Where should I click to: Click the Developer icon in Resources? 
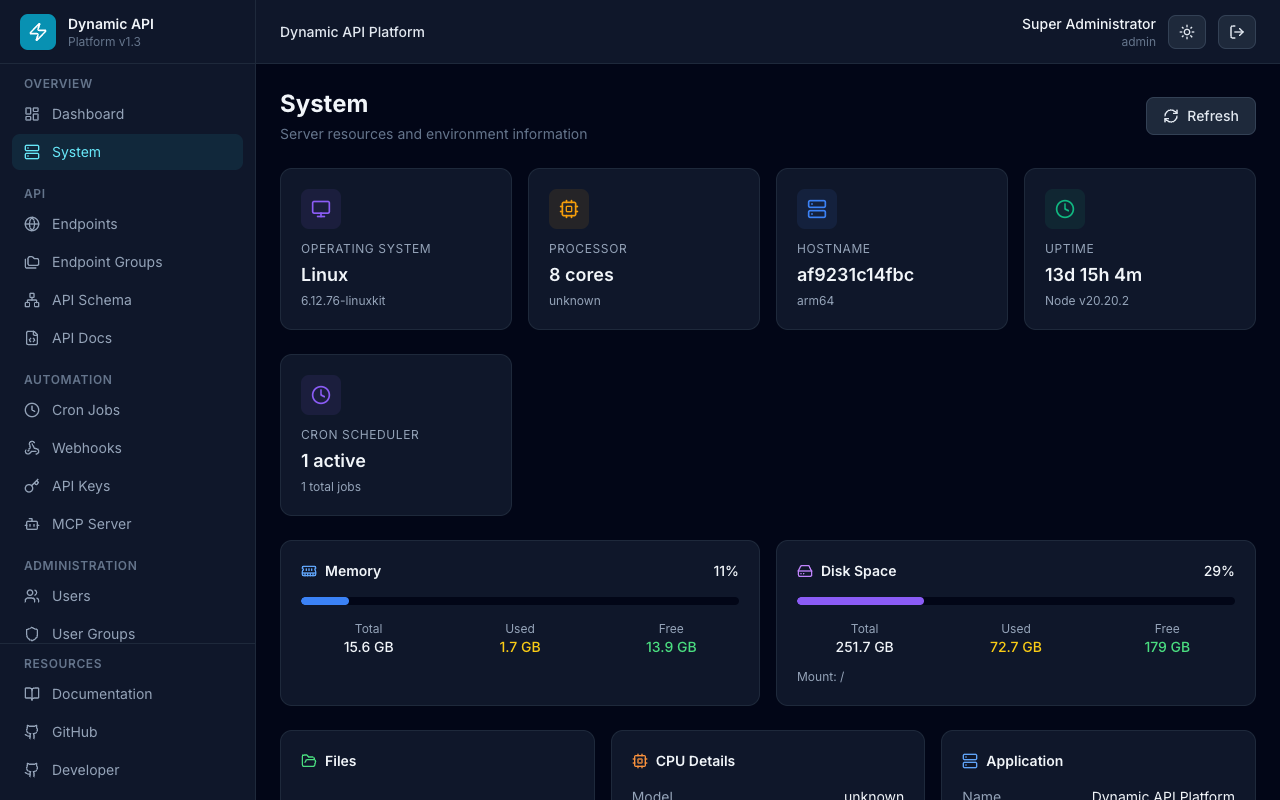tap(32, 770)
